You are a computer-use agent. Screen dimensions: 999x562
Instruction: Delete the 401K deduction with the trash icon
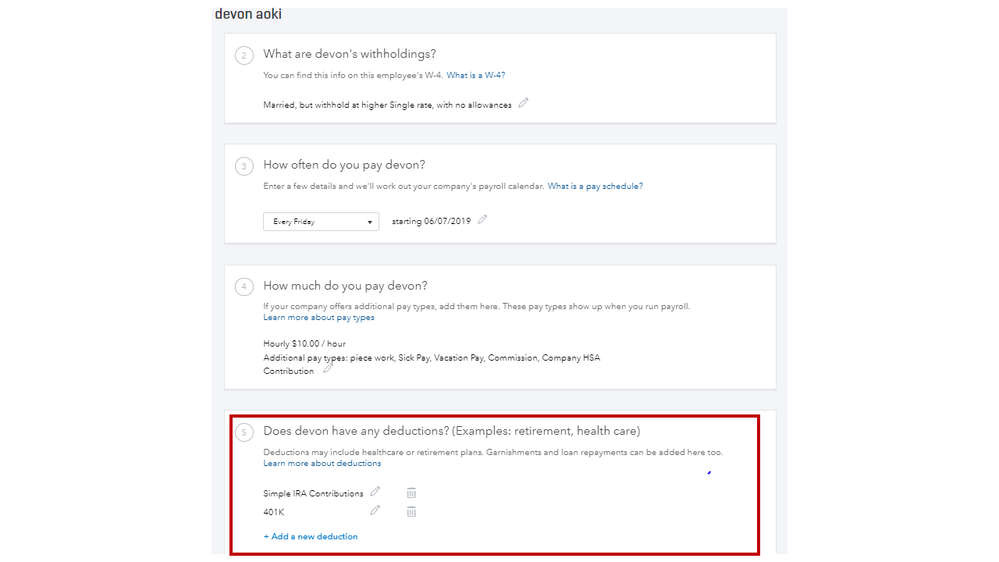coord(411,512)
